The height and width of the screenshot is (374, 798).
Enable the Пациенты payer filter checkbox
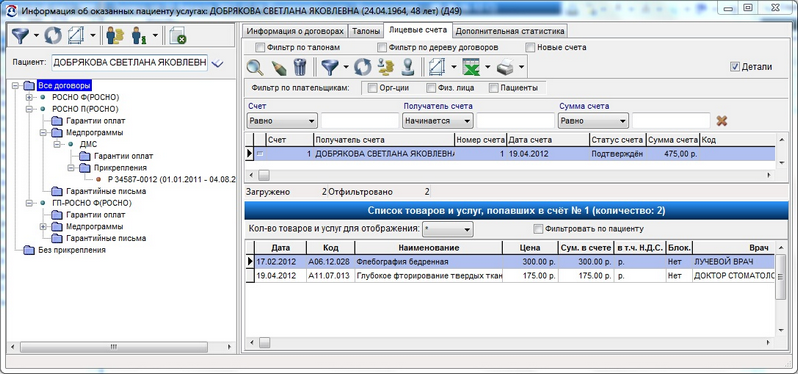(x=494, y=88)
